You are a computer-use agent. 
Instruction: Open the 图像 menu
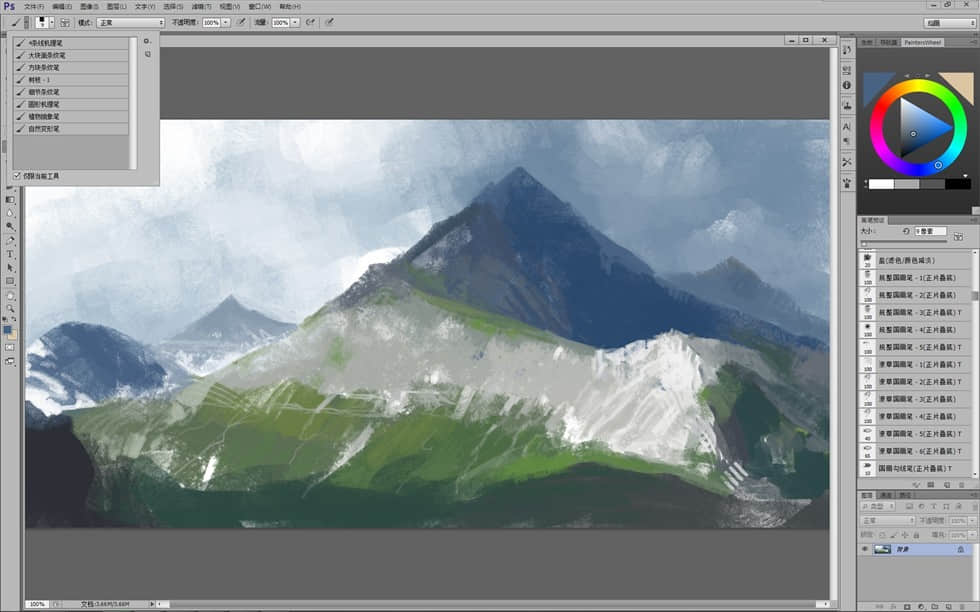click(x=89, y=6)
